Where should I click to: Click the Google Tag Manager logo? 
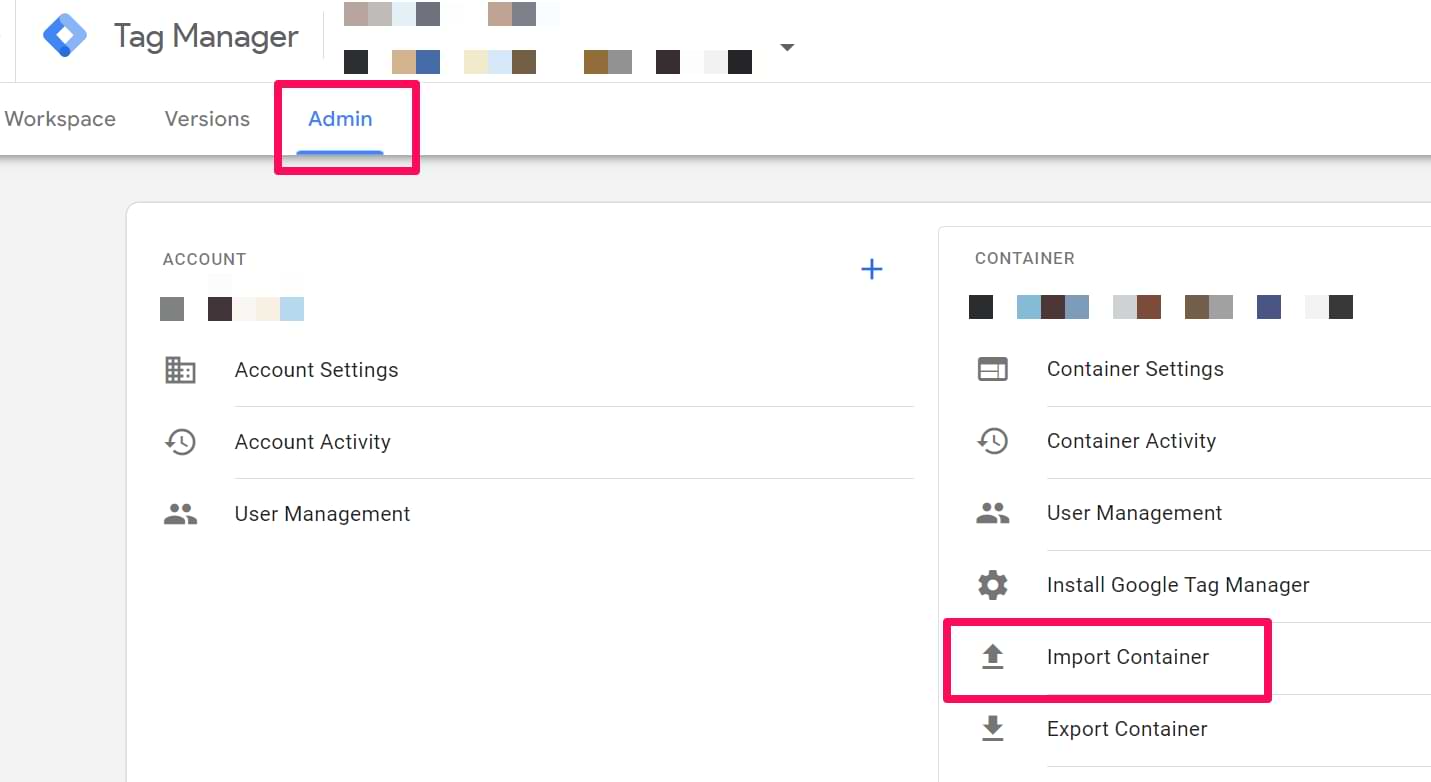[65, 37]
